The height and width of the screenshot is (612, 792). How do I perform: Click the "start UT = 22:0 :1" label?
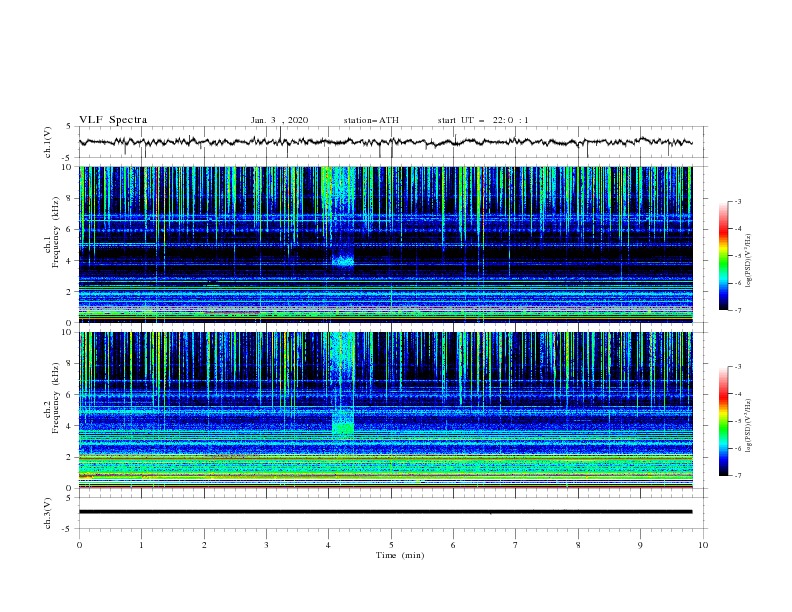pos(483,120)
